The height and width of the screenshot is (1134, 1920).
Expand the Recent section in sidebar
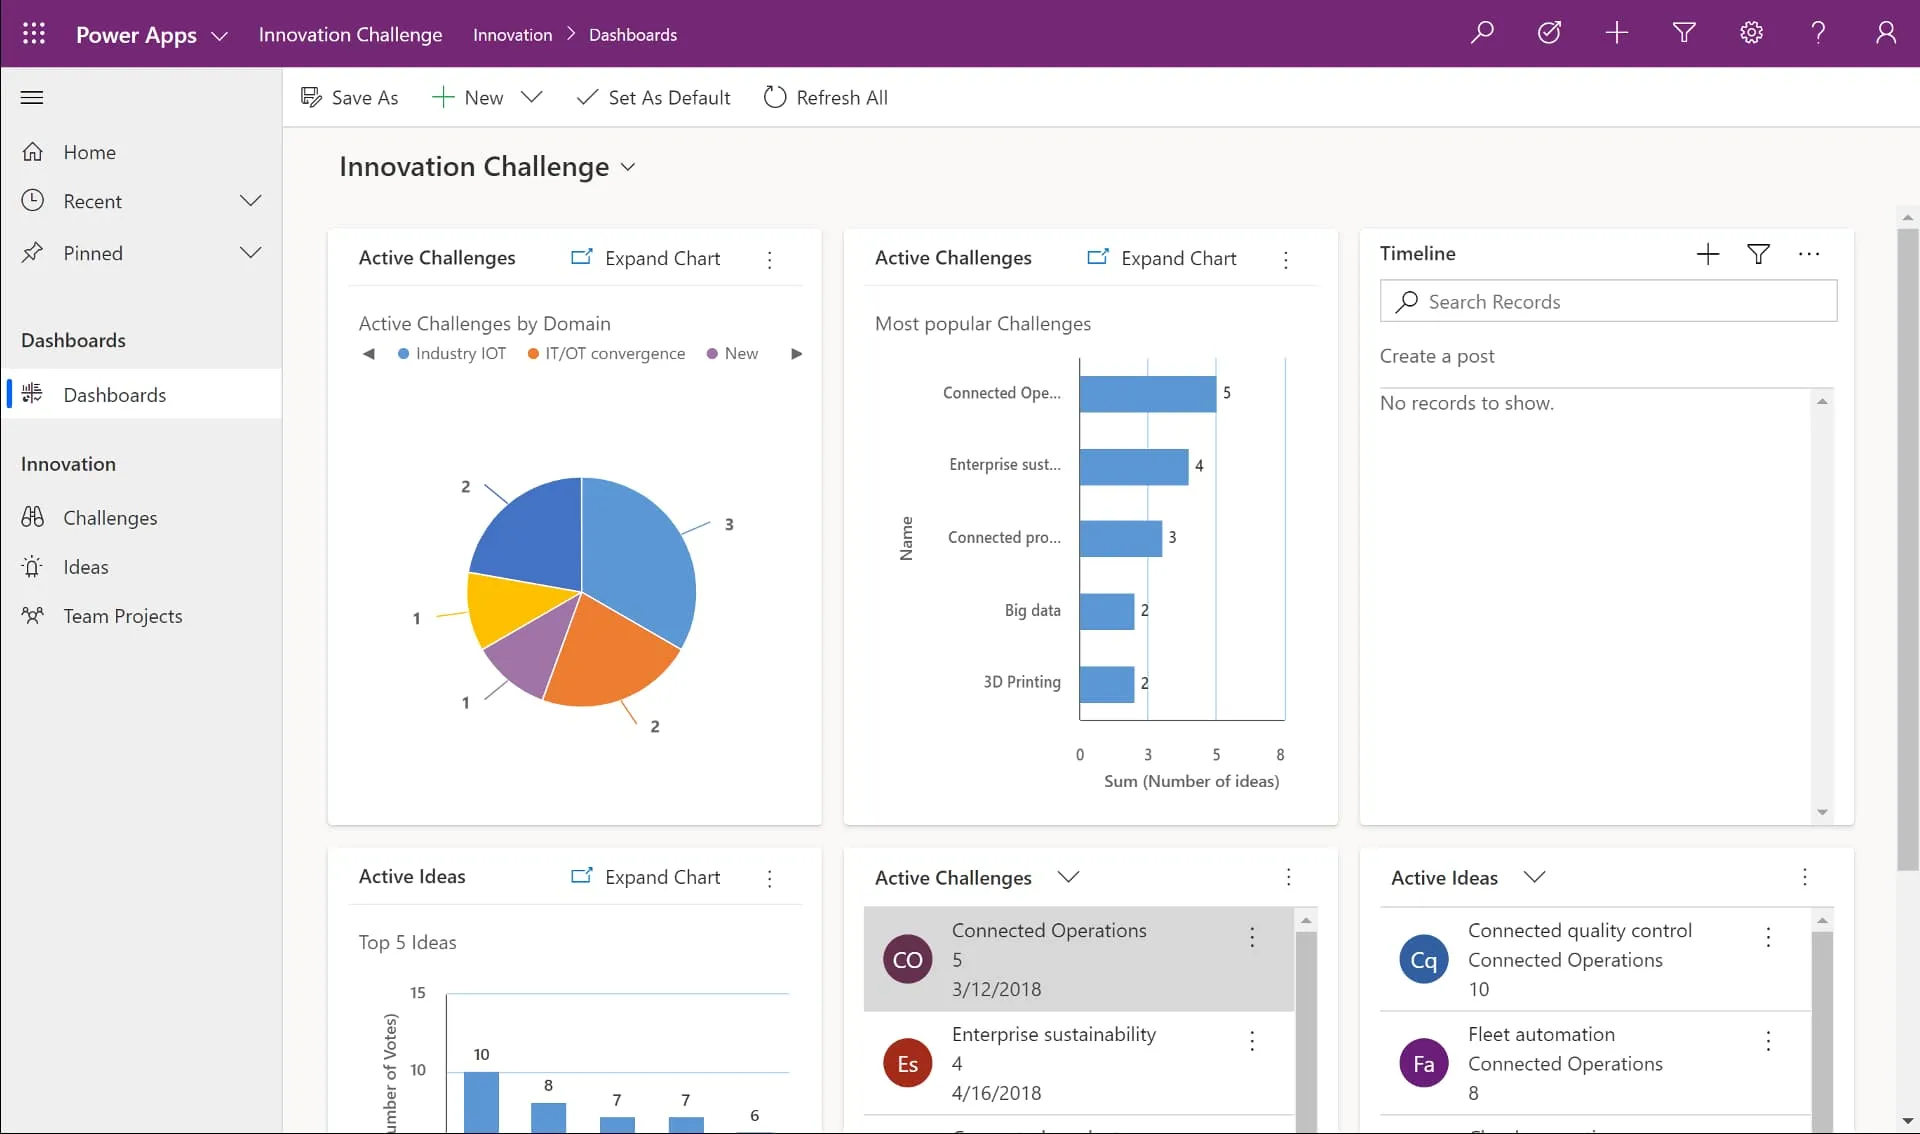click(x=250, y=201)
